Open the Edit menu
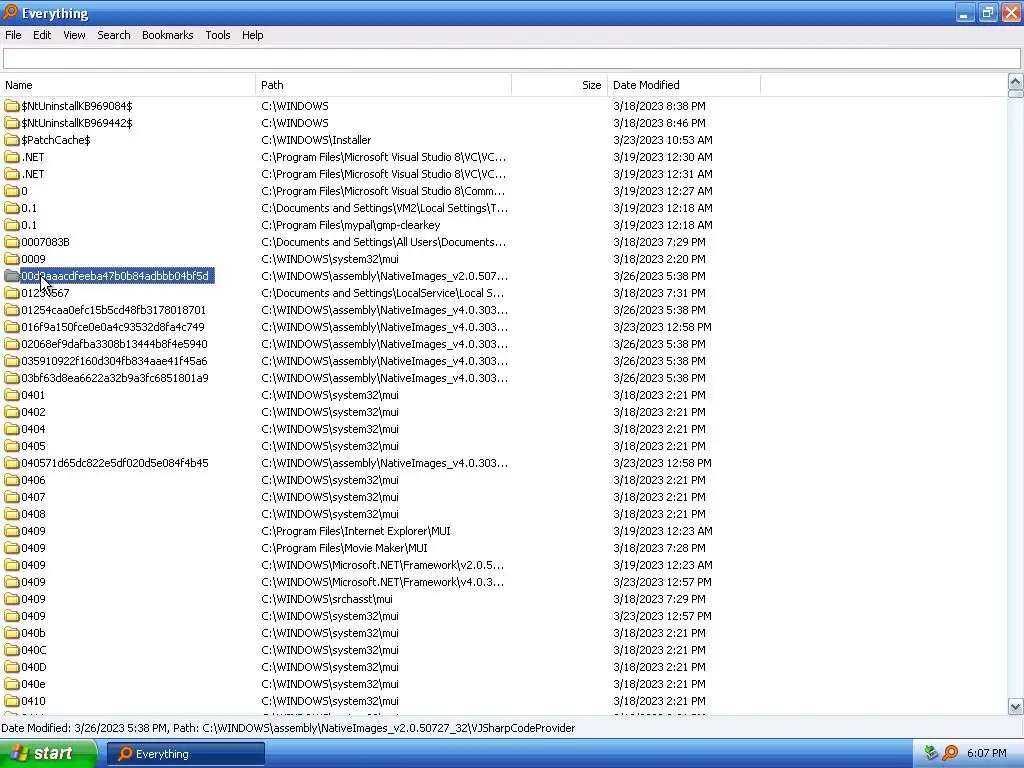Viewport: 1024px width, 768px height. 42,35
